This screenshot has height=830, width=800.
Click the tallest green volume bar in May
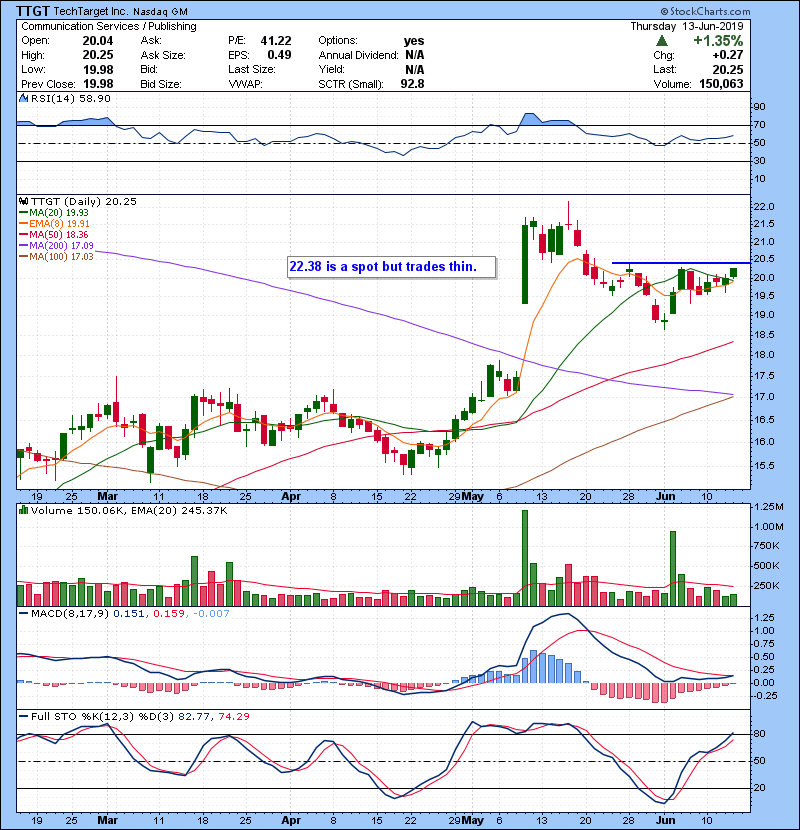click(525, 558)
